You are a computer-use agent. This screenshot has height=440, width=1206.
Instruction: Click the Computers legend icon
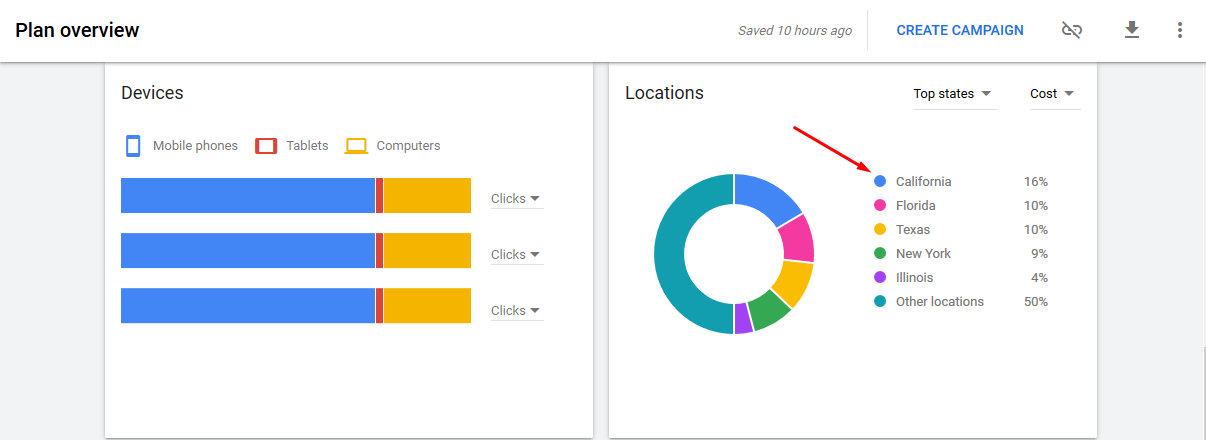(357, 146)
